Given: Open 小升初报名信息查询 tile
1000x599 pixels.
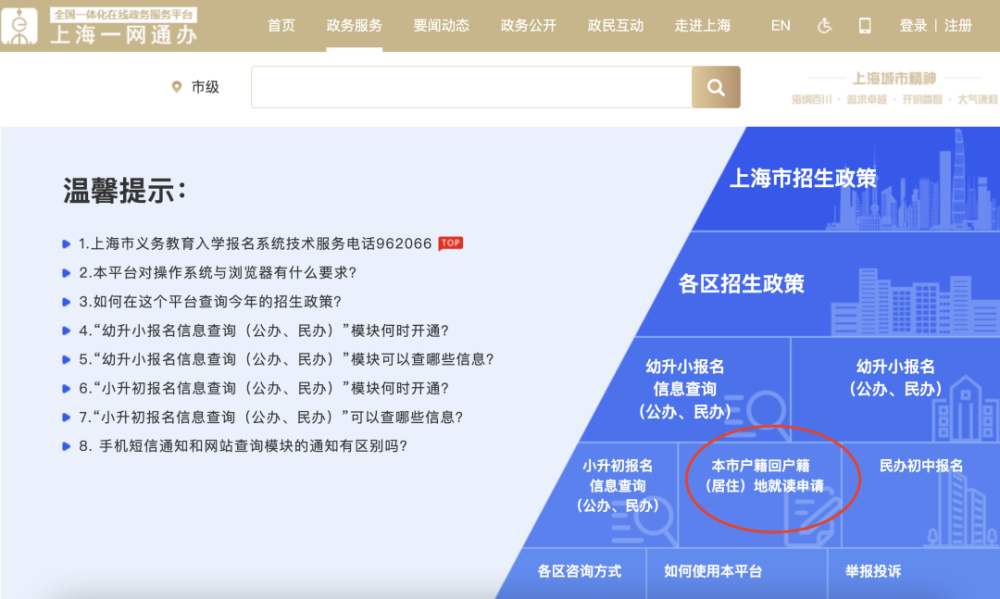Looking at the screenshot, I should click(617, 485).
